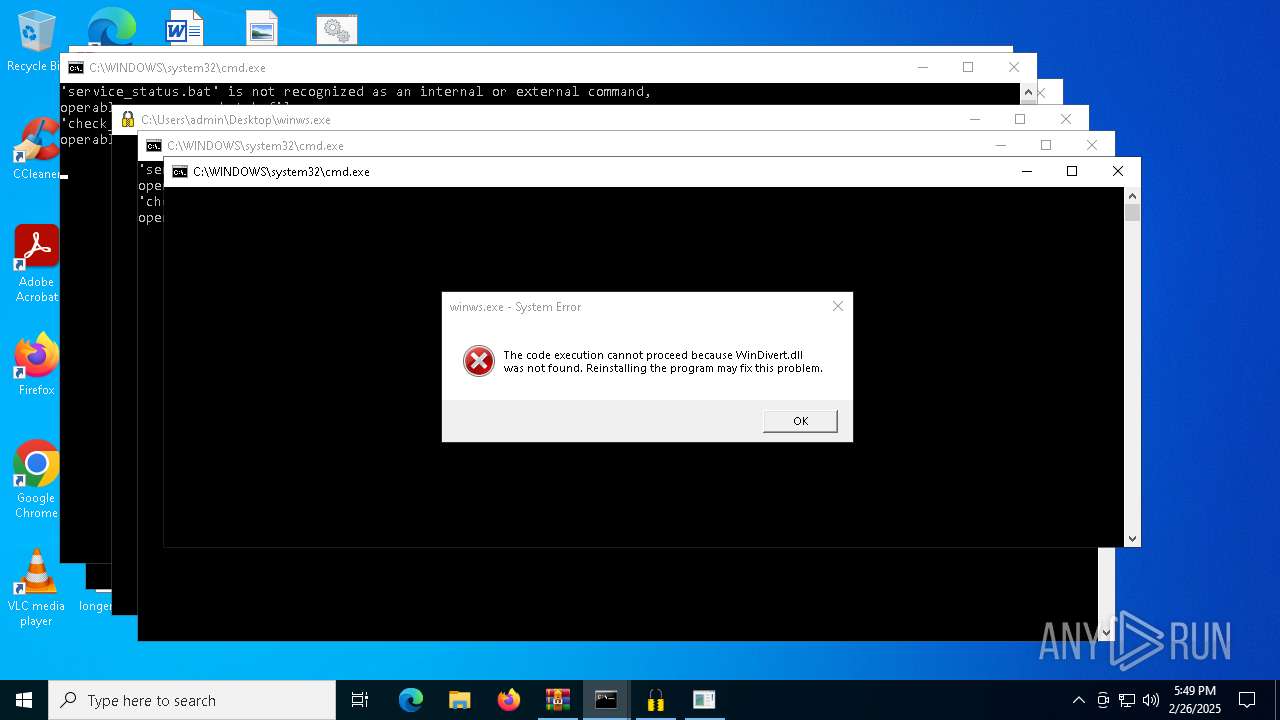Show hidden system tray icons
This screenshot has width=1280, height=720.
[x=1078, y=700]
